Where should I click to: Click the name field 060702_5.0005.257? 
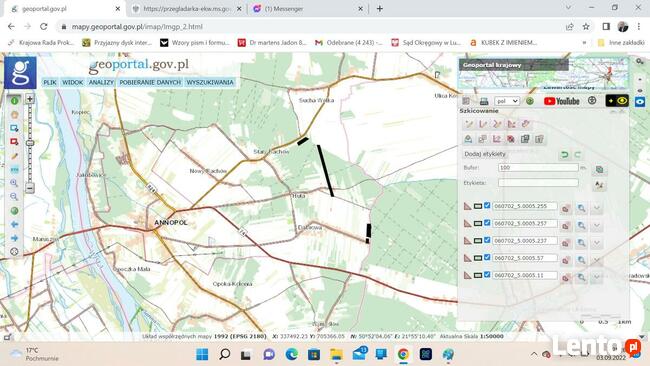[x=524, y=223]
